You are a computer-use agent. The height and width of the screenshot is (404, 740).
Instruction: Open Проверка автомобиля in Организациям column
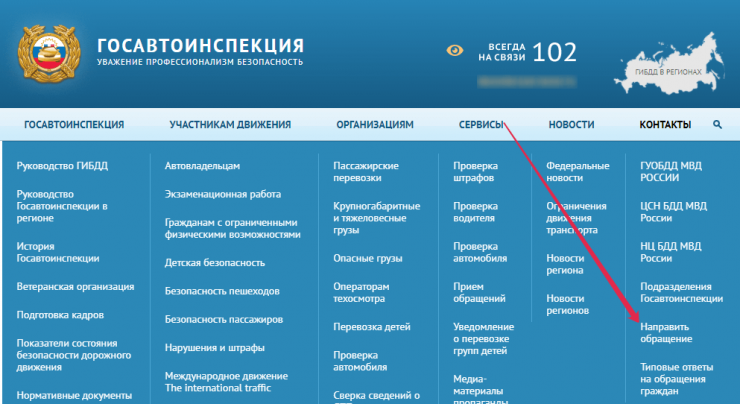point(360,361)
